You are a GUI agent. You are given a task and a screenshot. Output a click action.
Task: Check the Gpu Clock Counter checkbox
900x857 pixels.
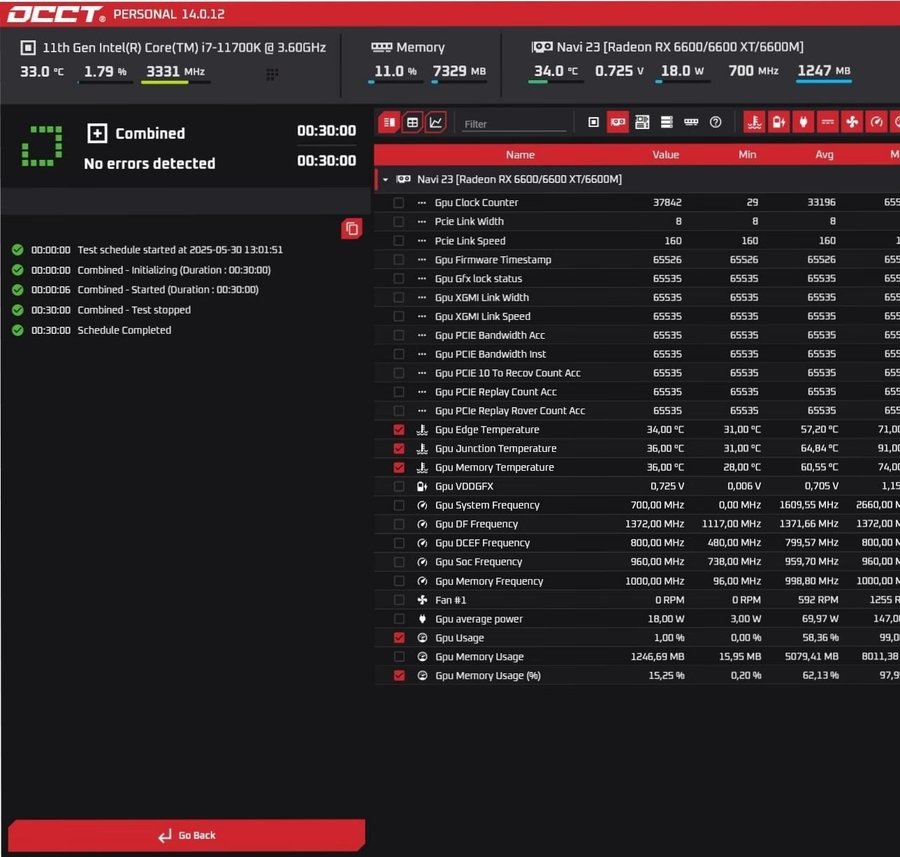tap(399, 203)
